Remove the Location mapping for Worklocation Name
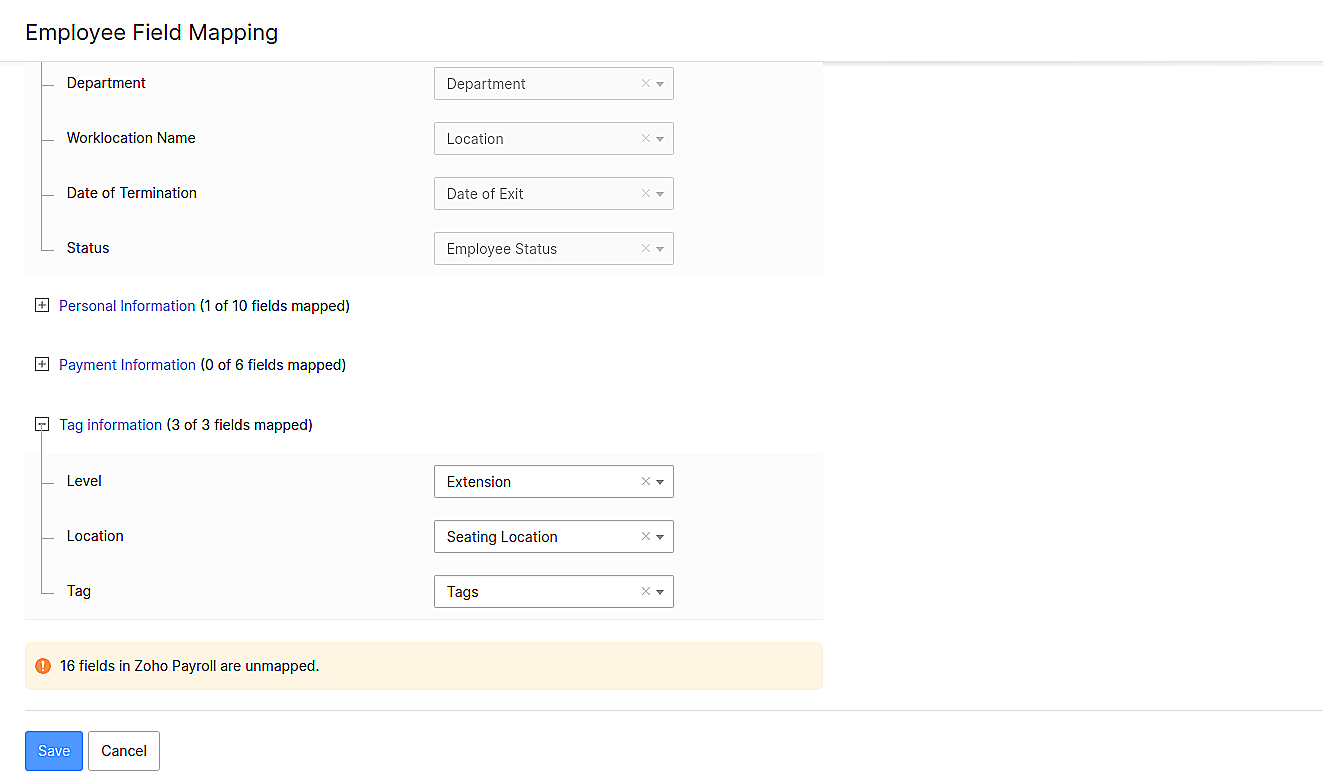 645,139
